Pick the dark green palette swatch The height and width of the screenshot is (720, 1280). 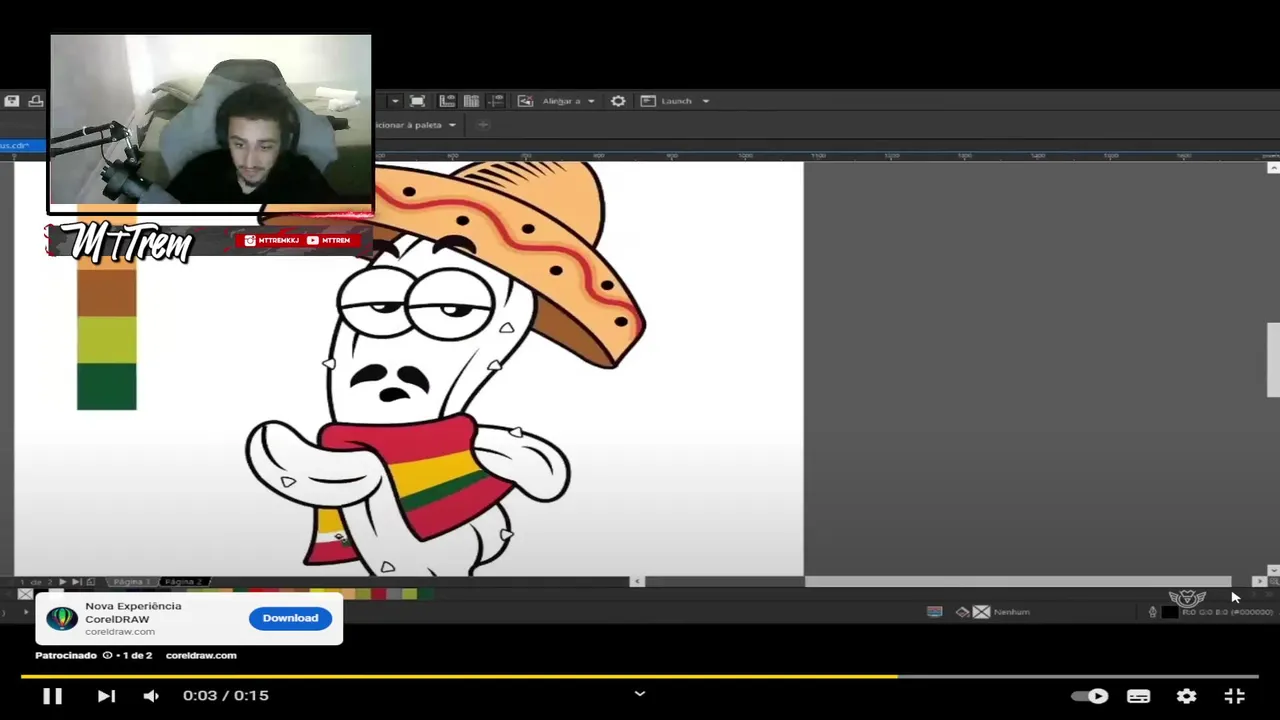click(x=426, y=594)
